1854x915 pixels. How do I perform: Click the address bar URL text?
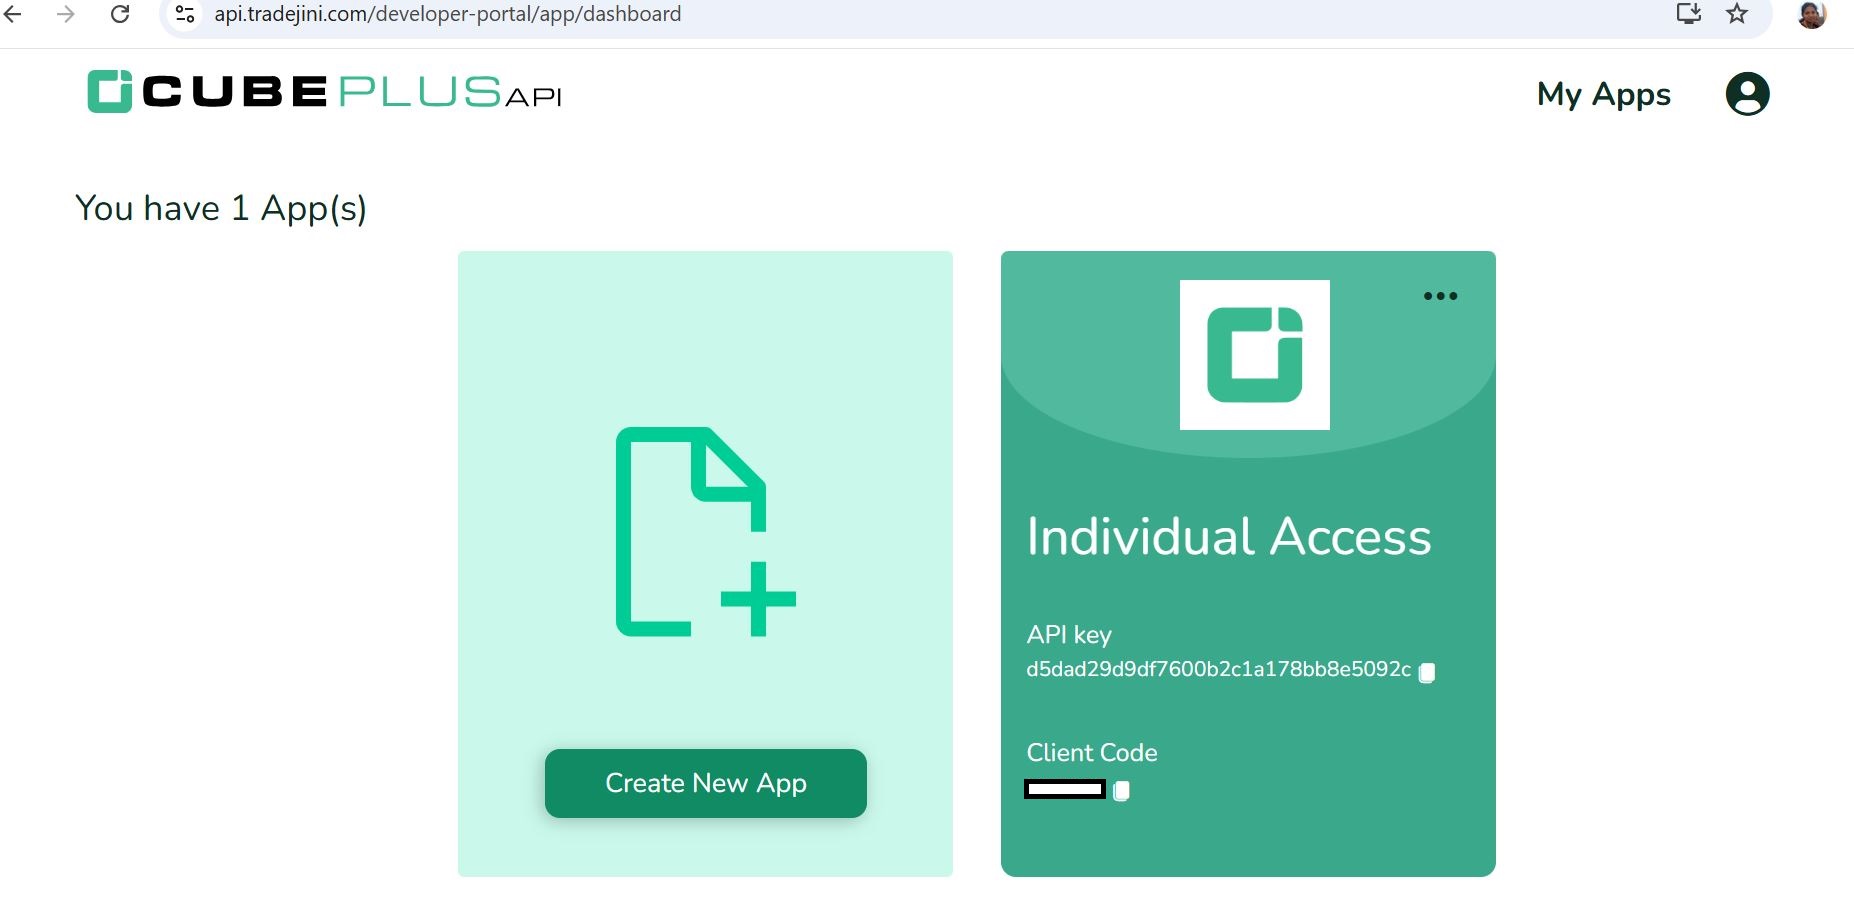coord(447,14)
